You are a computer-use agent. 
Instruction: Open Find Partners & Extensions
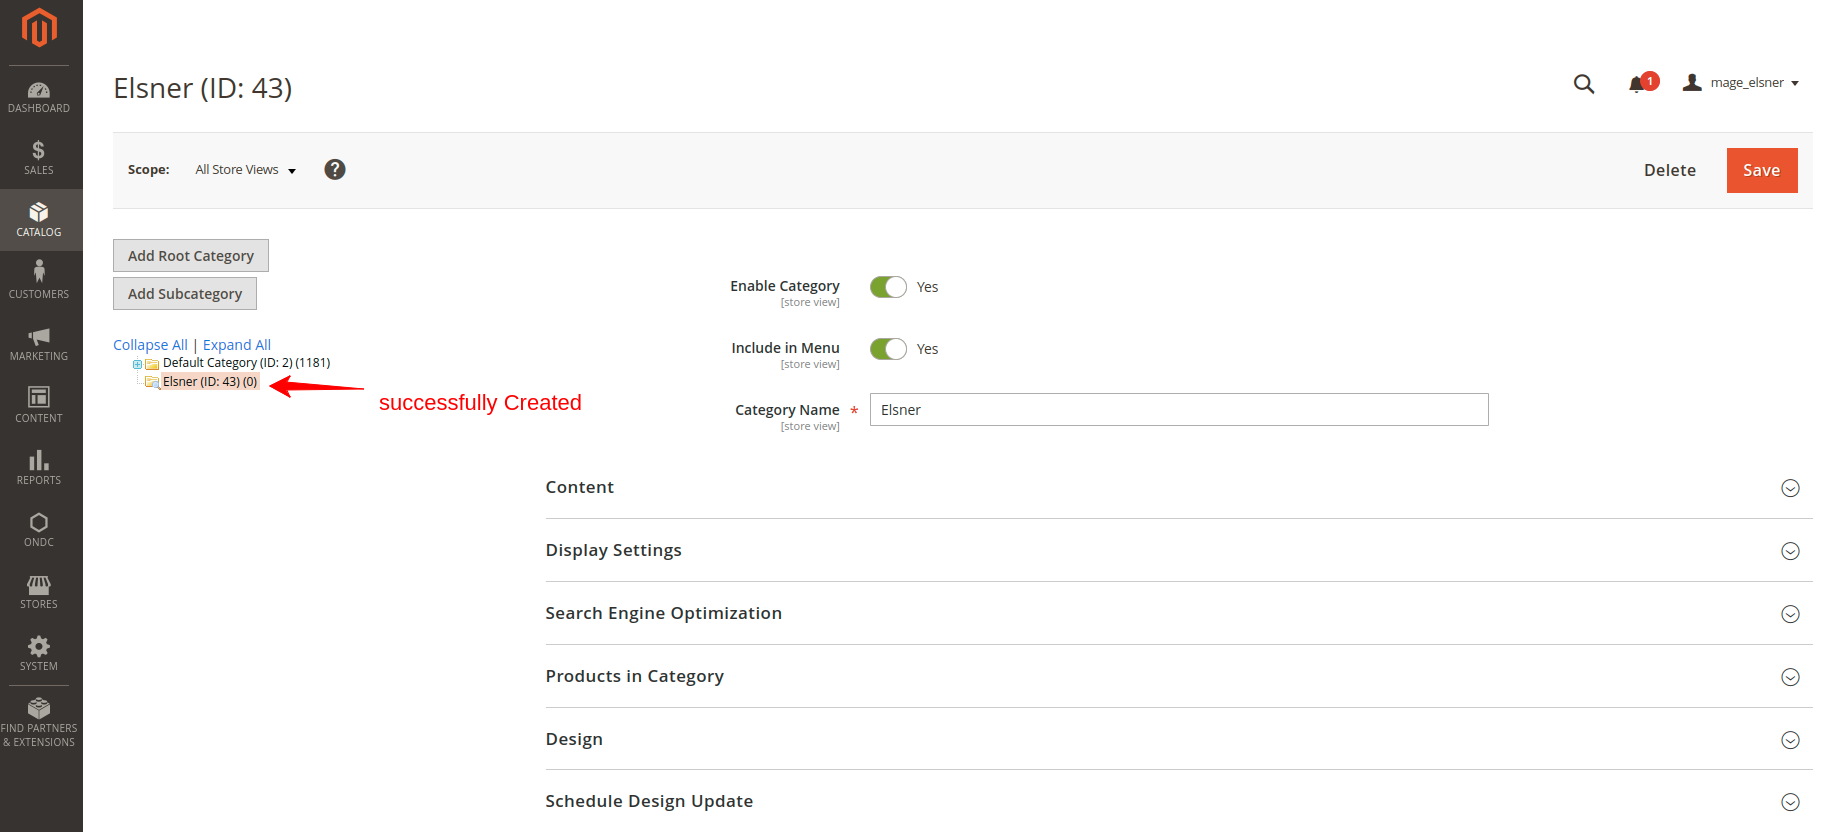(x=39, y=722)
